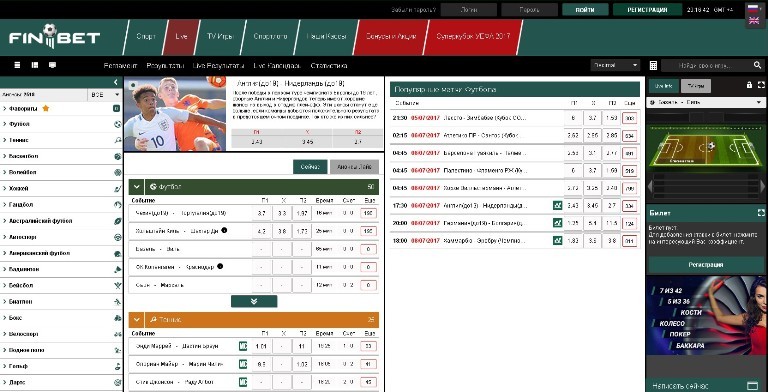
Task: Switch language with the UK flag
Action: pyautogui.click(x=752, y=21)
